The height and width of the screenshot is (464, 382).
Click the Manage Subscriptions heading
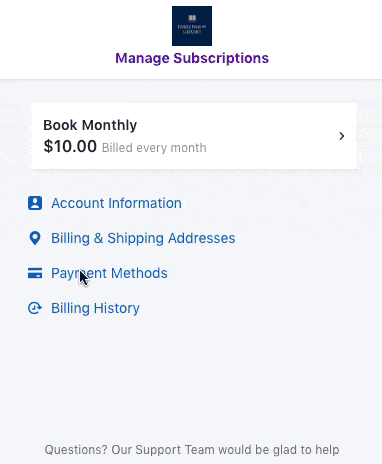coord(192,58)
